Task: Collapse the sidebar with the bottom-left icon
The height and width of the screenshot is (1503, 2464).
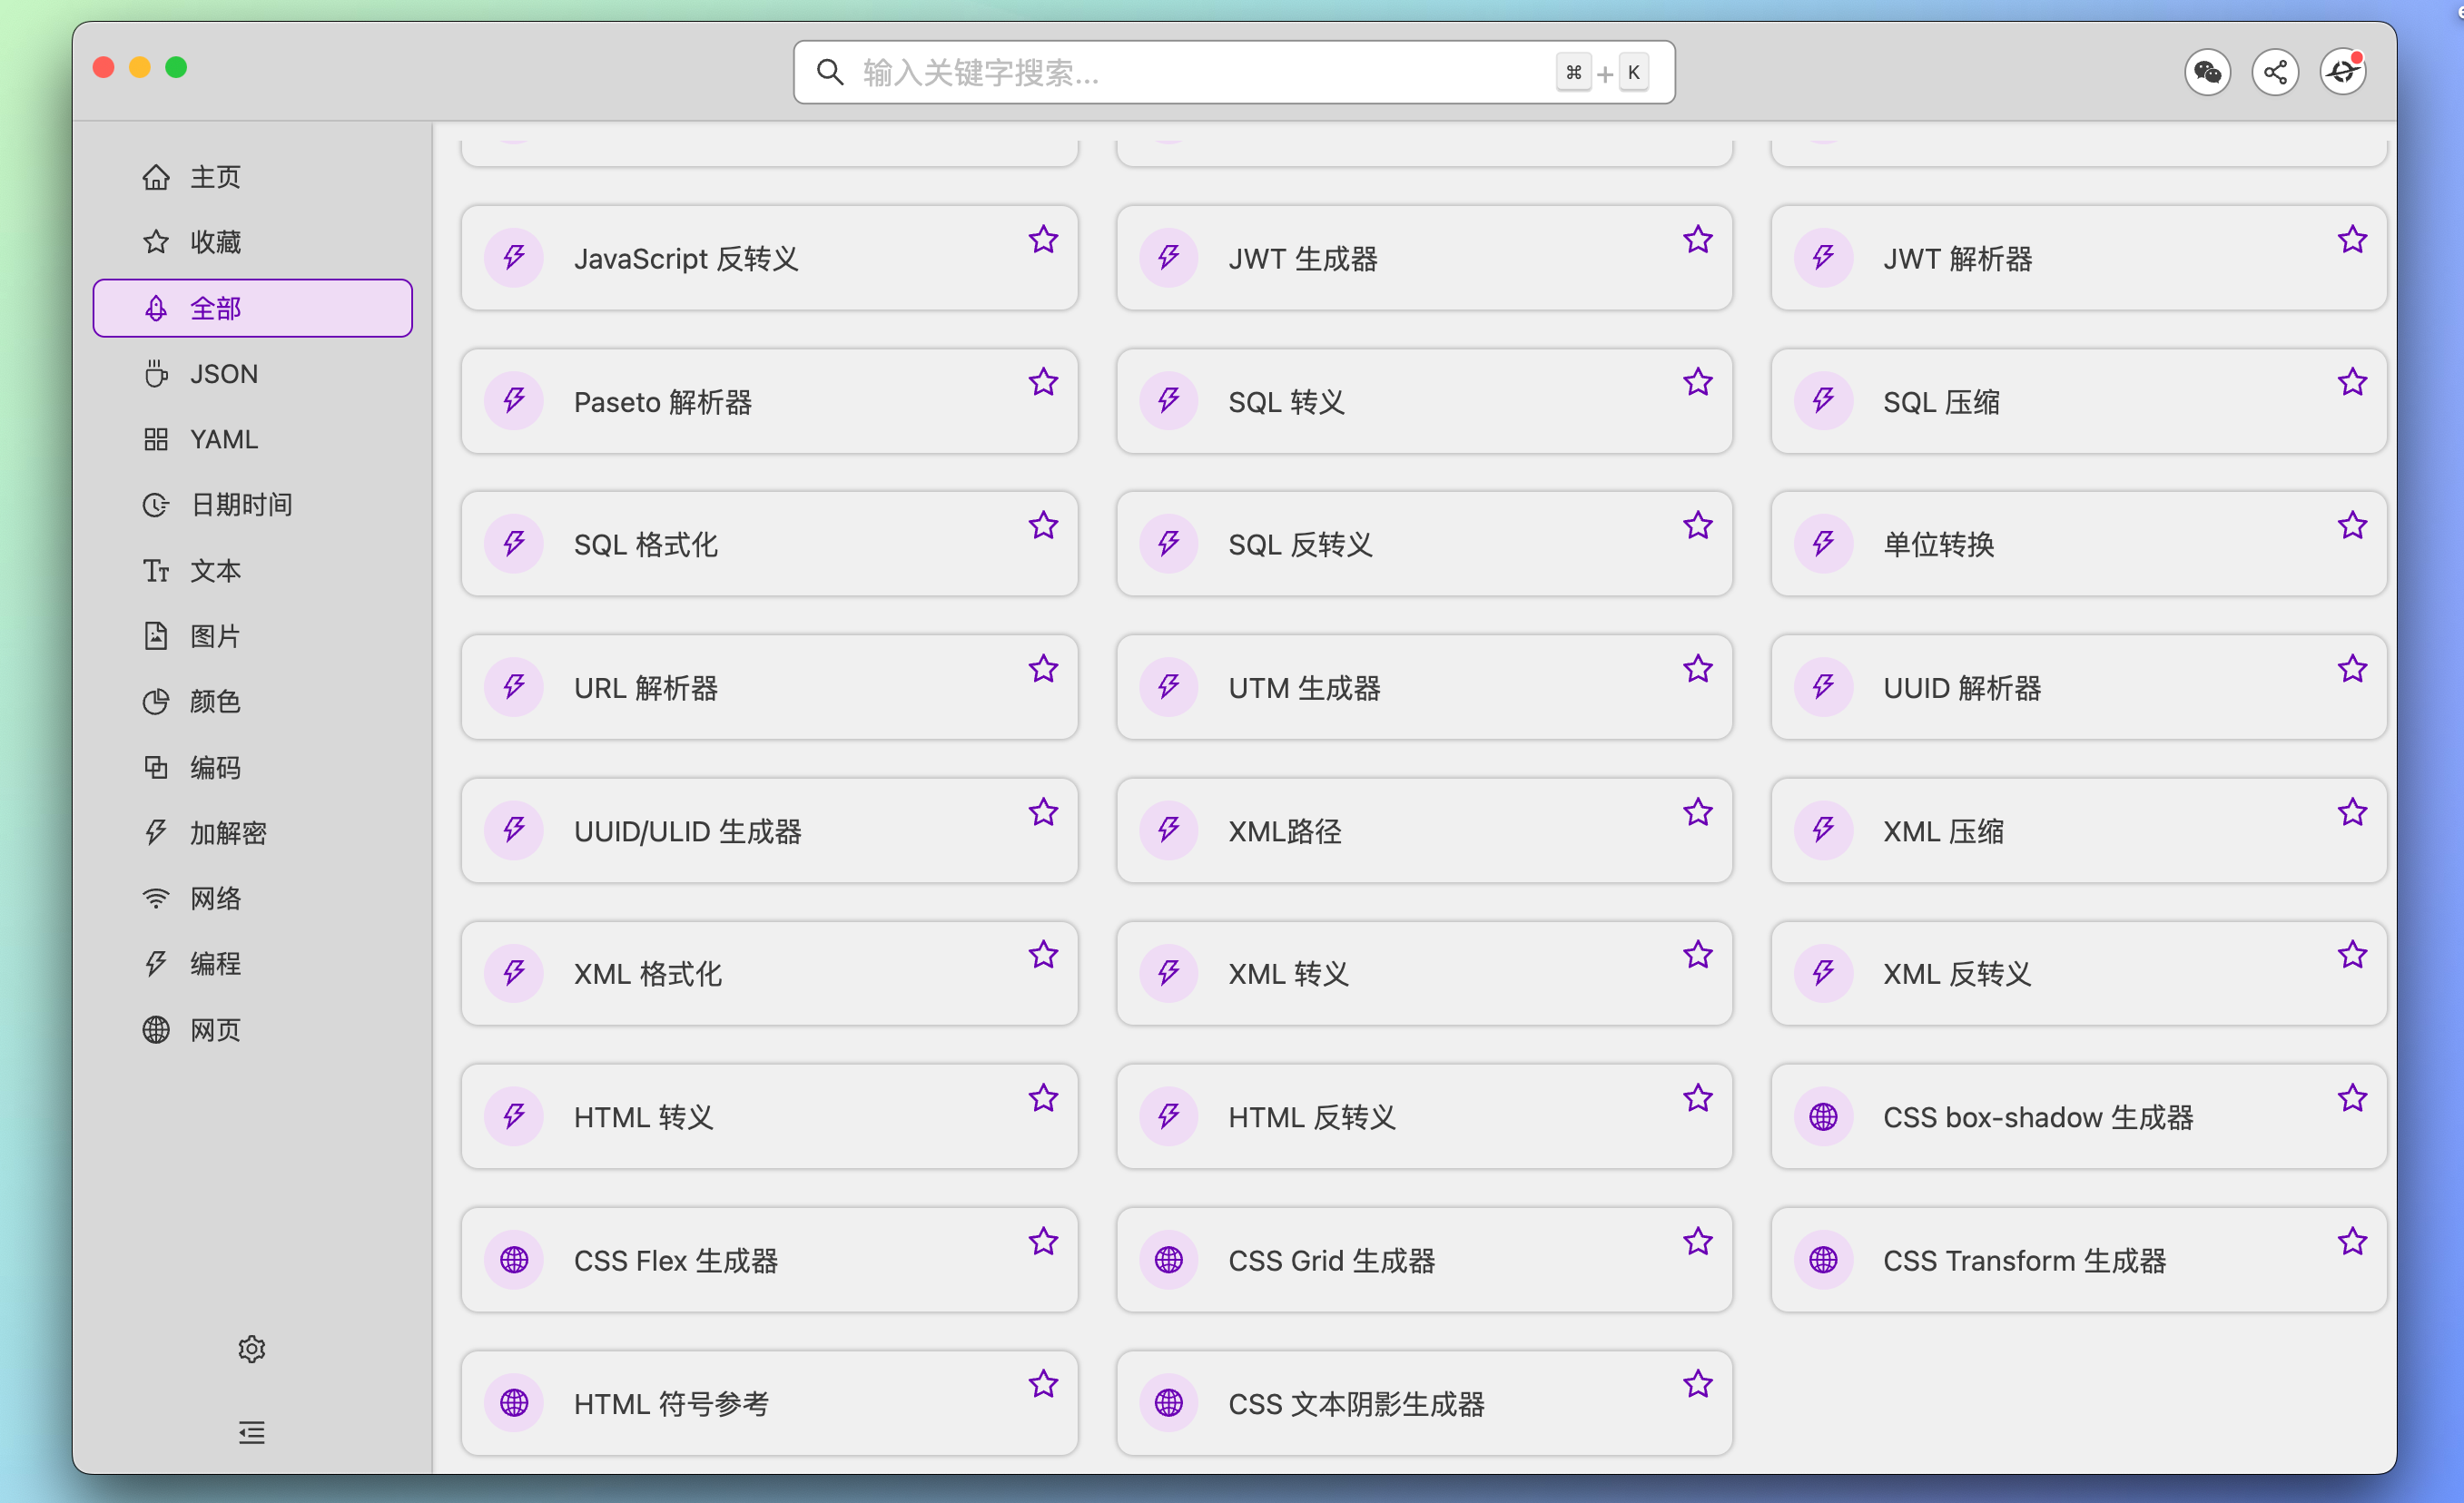Action: (251, 1432)
